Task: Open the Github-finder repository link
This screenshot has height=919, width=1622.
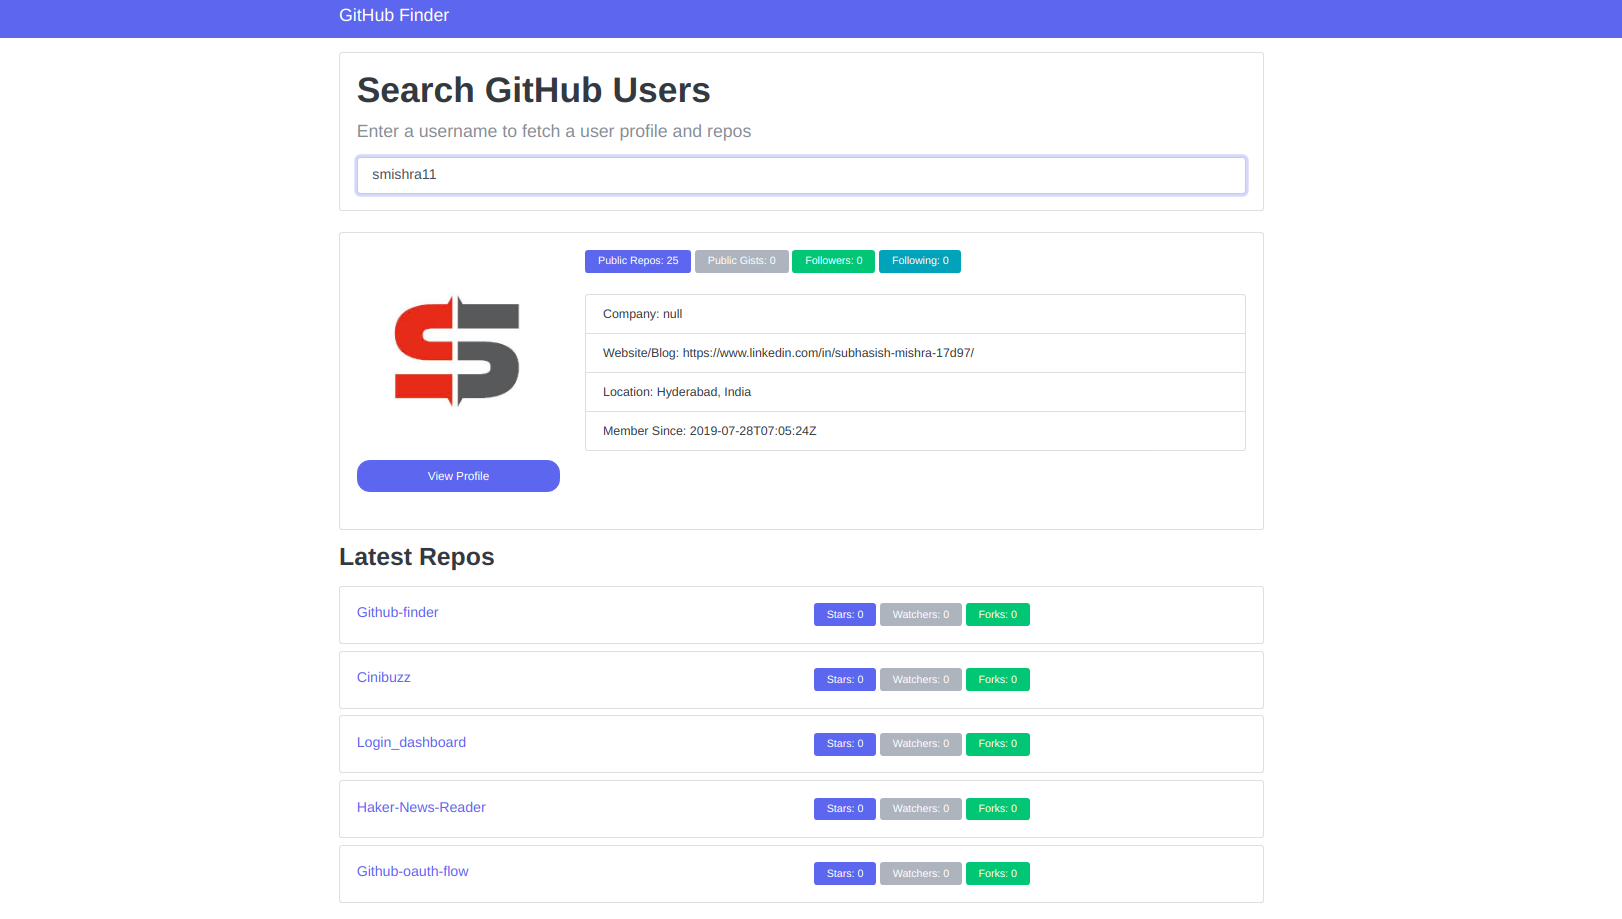Action: click(397, 612)
